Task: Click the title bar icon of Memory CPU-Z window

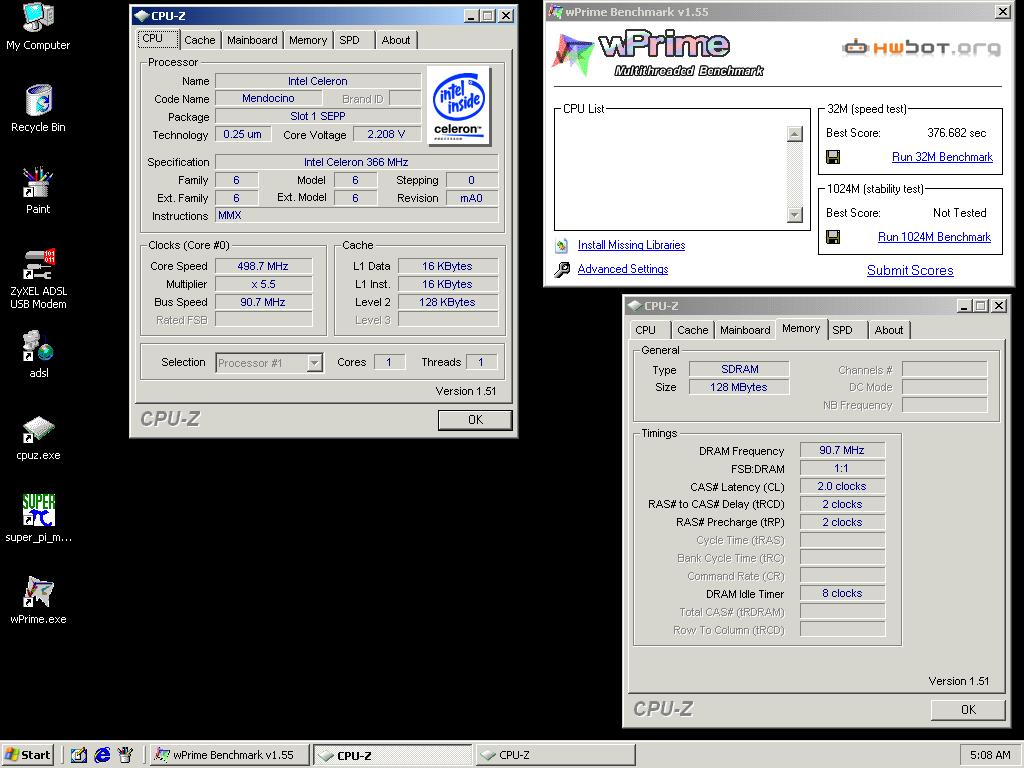Action: tap(635, 306)
